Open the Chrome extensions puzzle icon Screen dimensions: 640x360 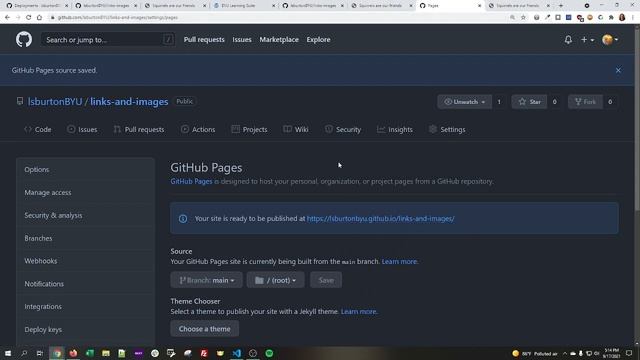611,18
